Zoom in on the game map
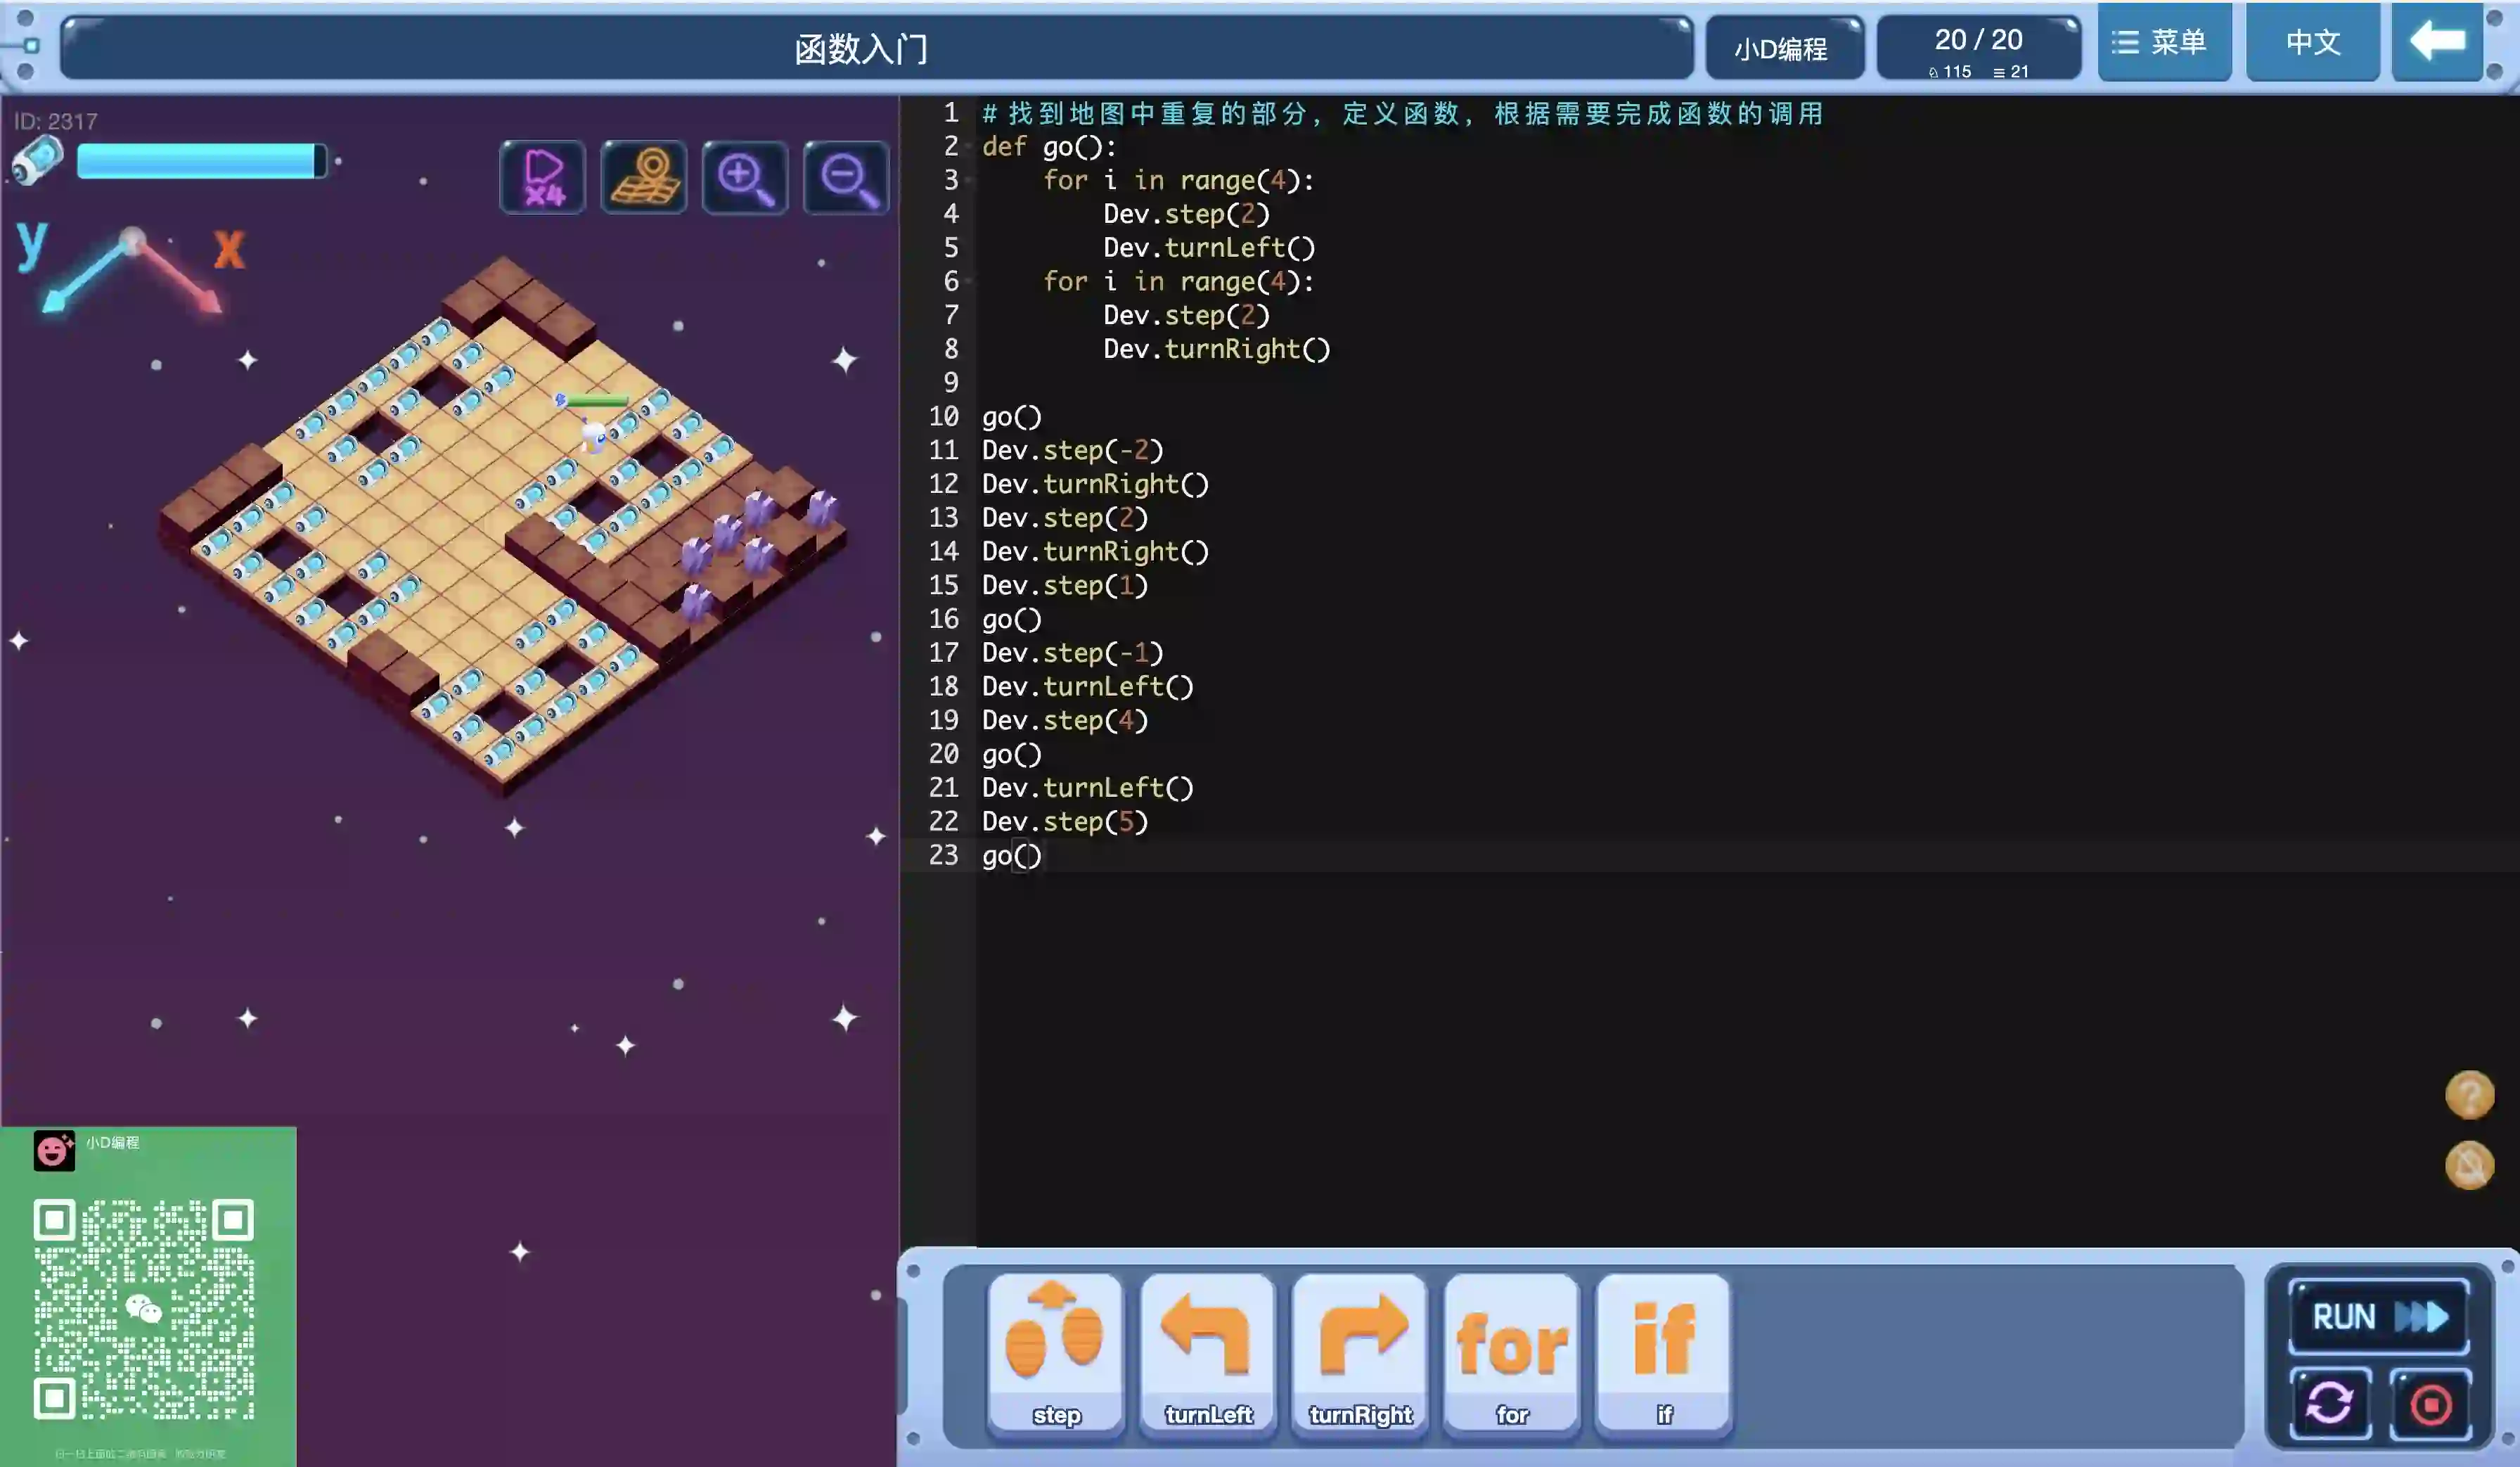Viewport: 2520px width, 1467px height. (x=745, y=178)
